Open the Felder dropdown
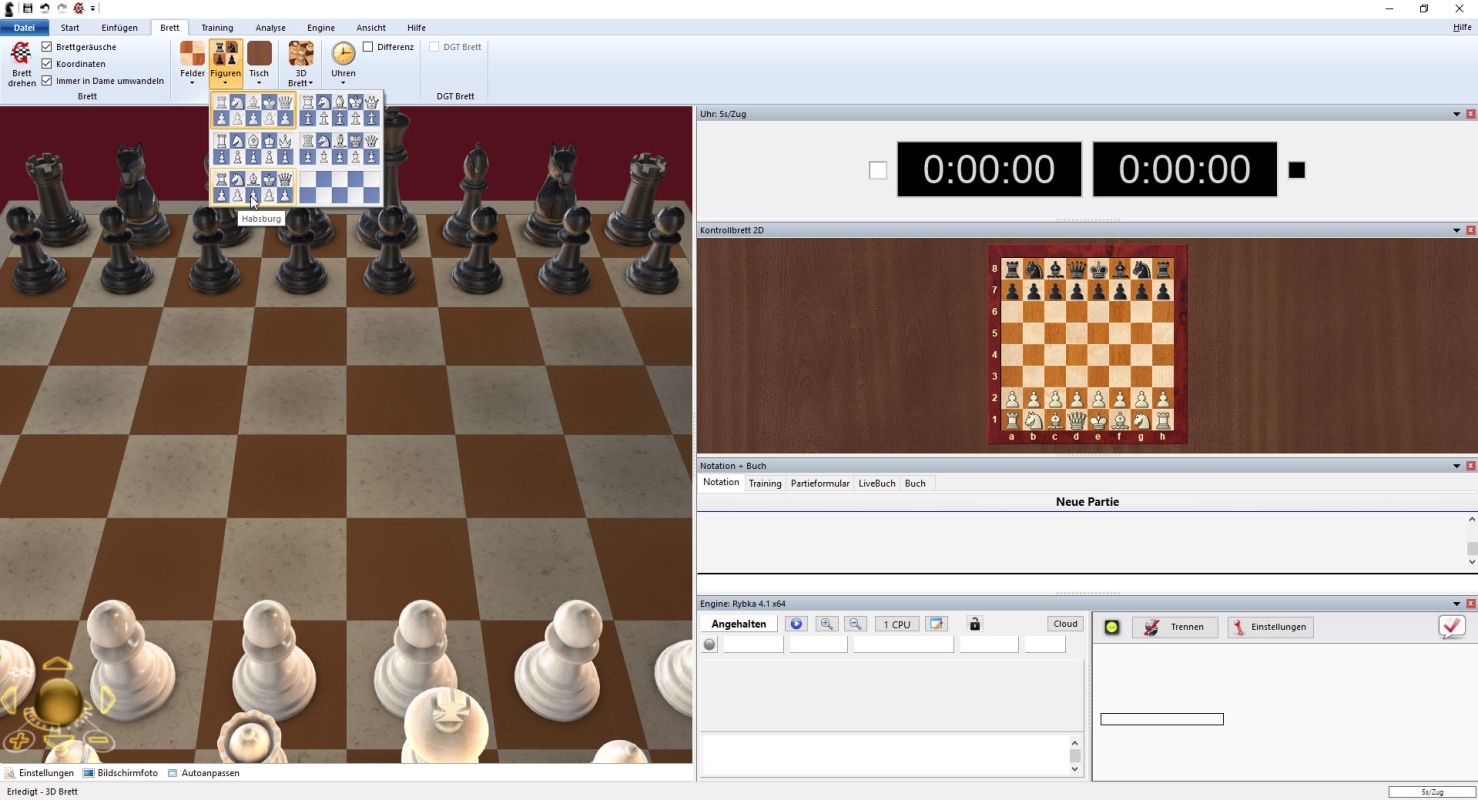This screenshot has height=800, width=1478. 192,65
